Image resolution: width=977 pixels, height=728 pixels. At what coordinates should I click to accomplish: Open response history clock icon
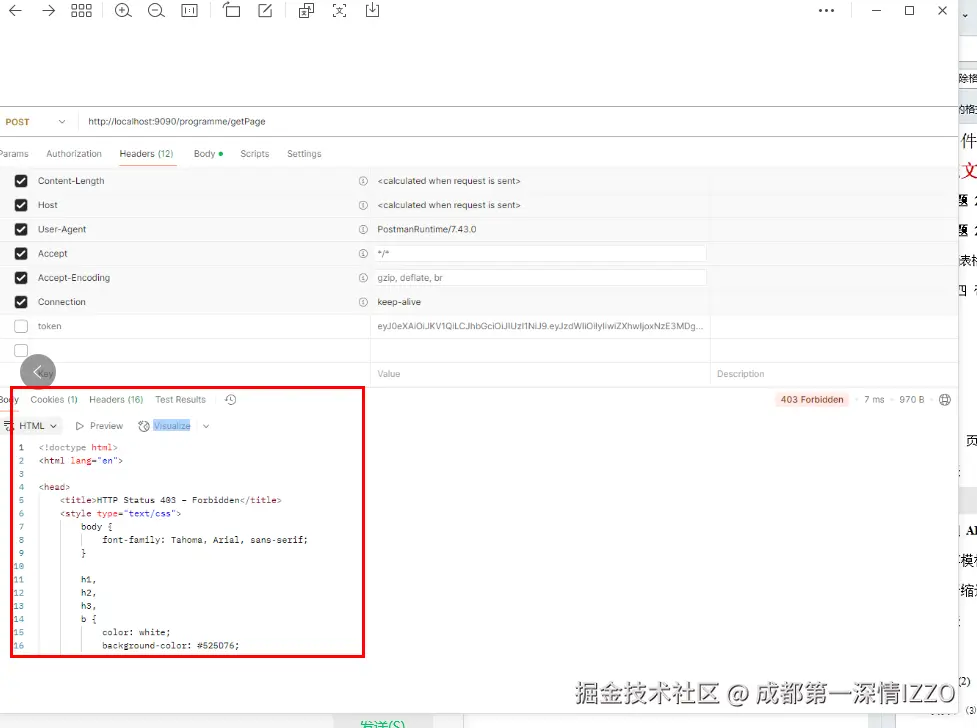(231, 400)
